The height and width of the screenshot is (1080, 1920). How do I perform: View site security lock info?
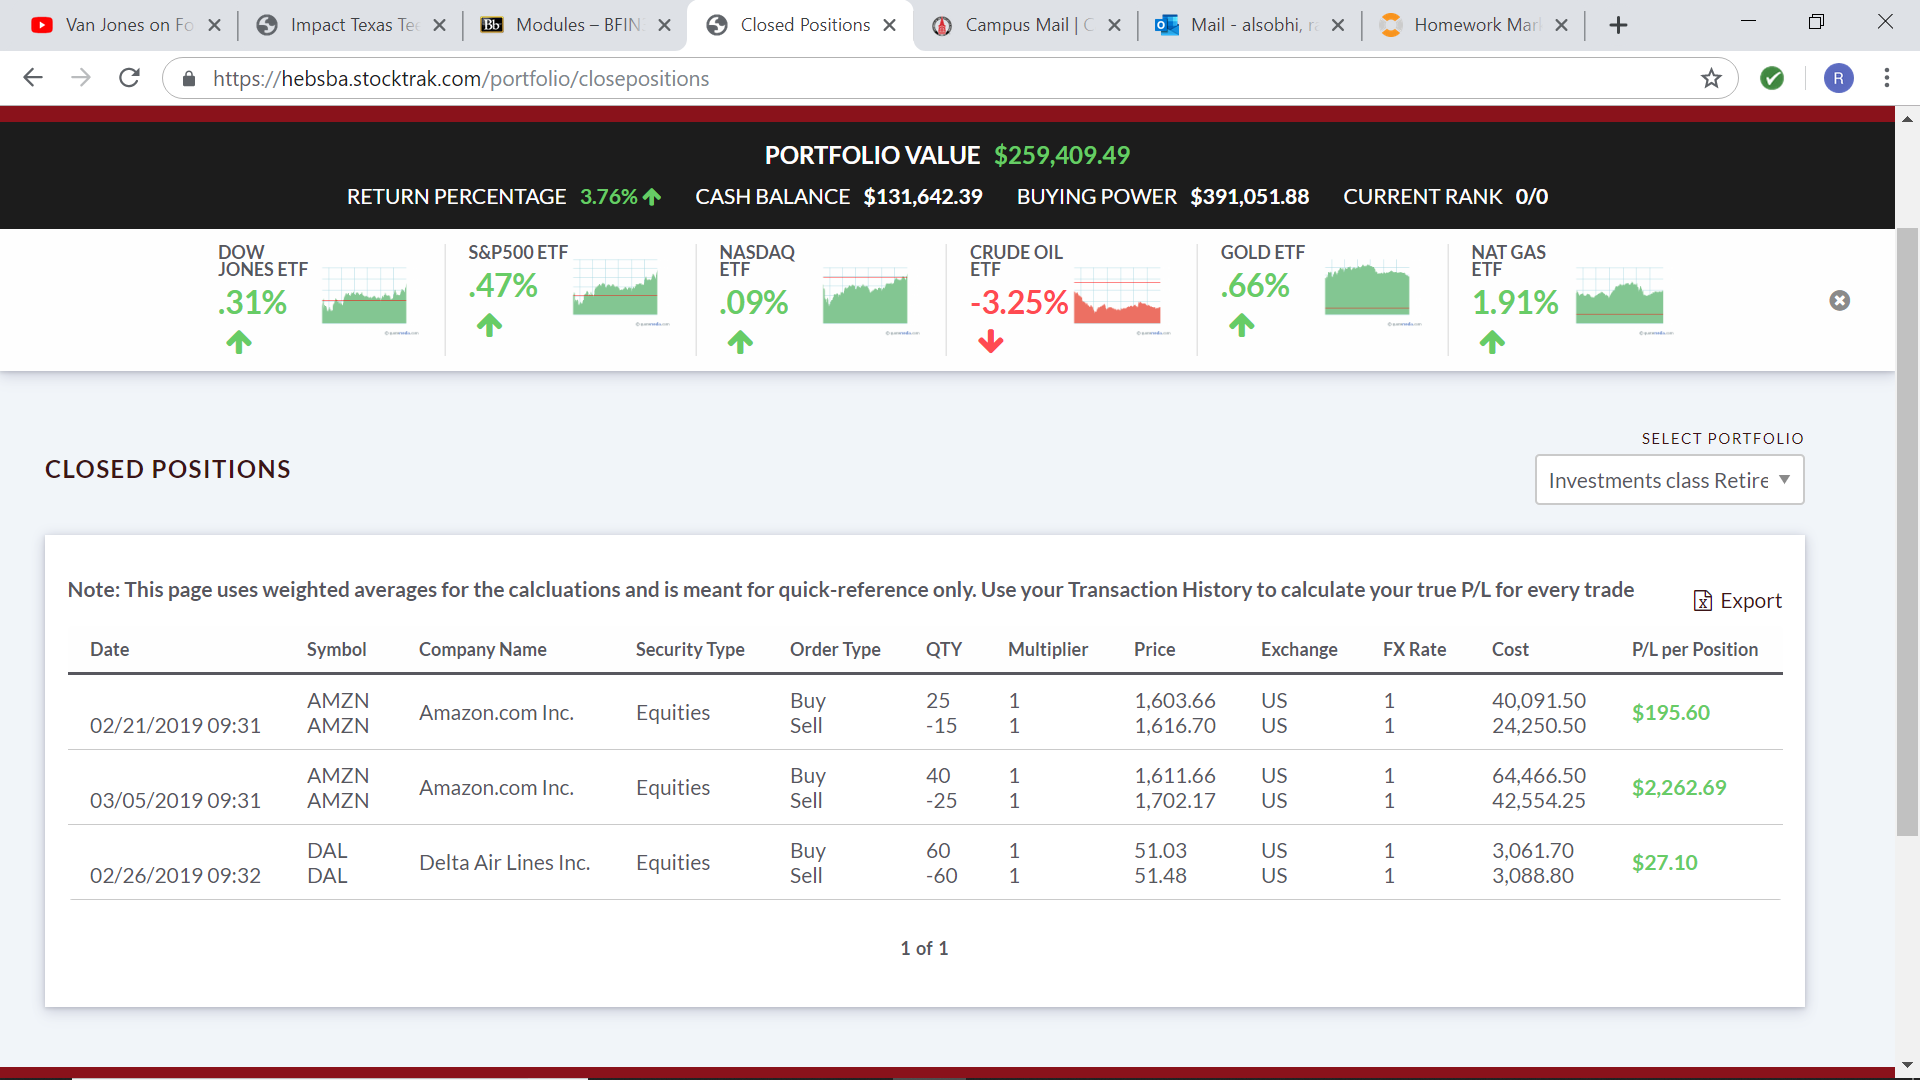(189, 78)
